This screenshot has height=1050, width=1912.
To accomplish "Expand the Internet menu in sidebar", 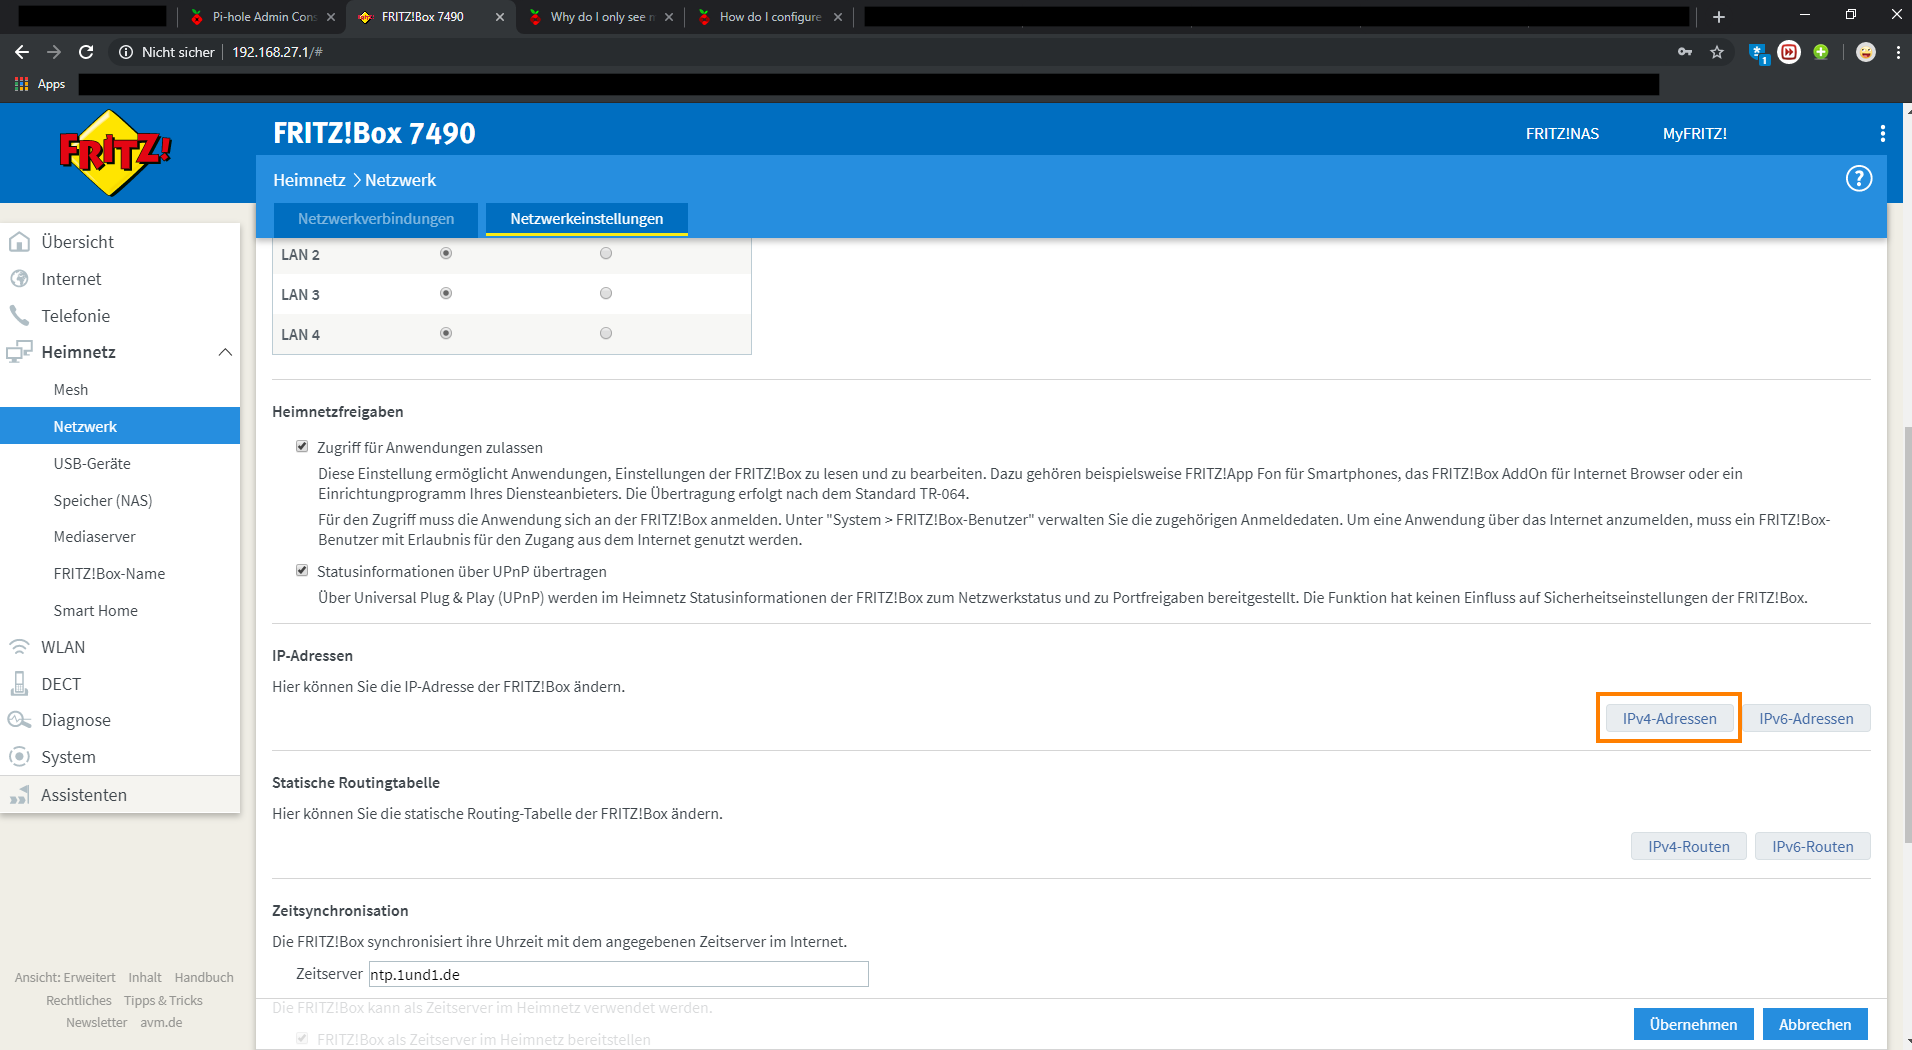I will [71, 279].
